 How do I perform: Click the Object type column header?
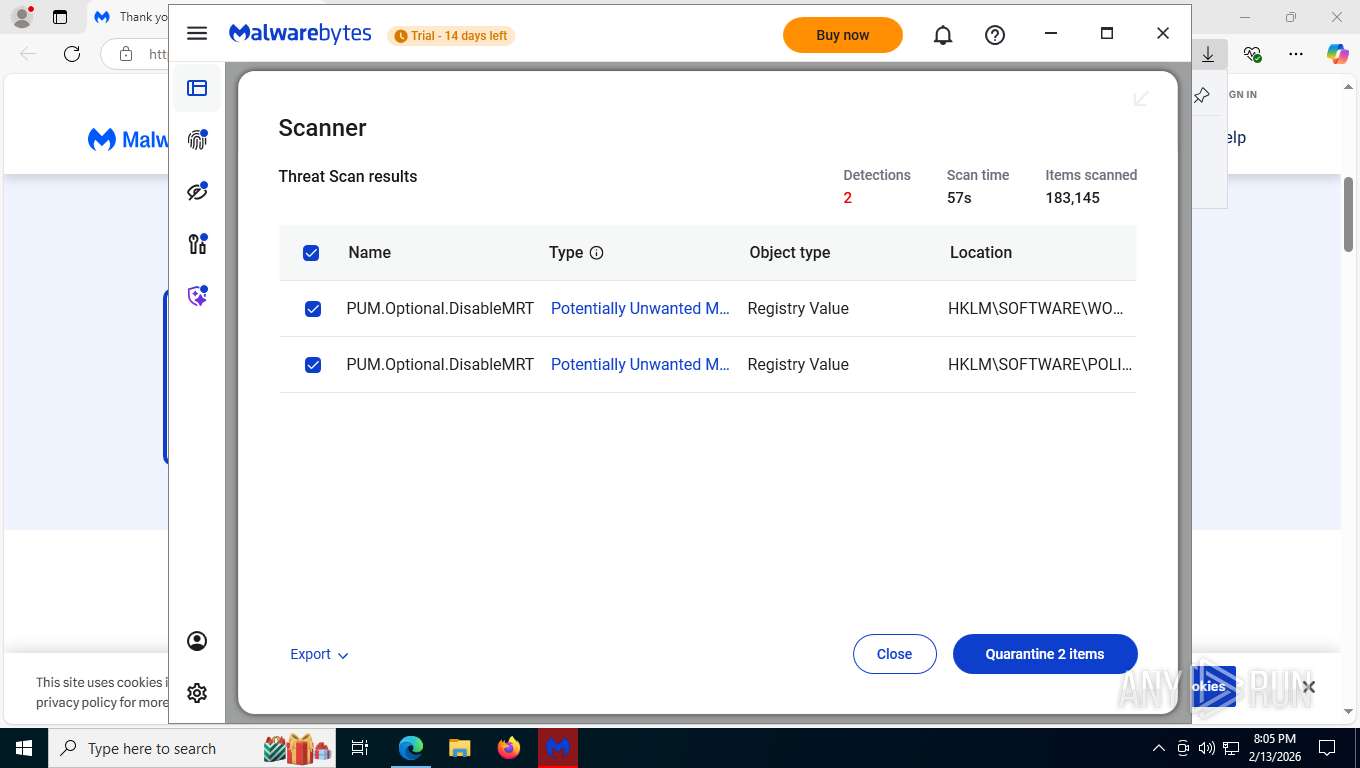pyautogui.click(x=789, y=252)
